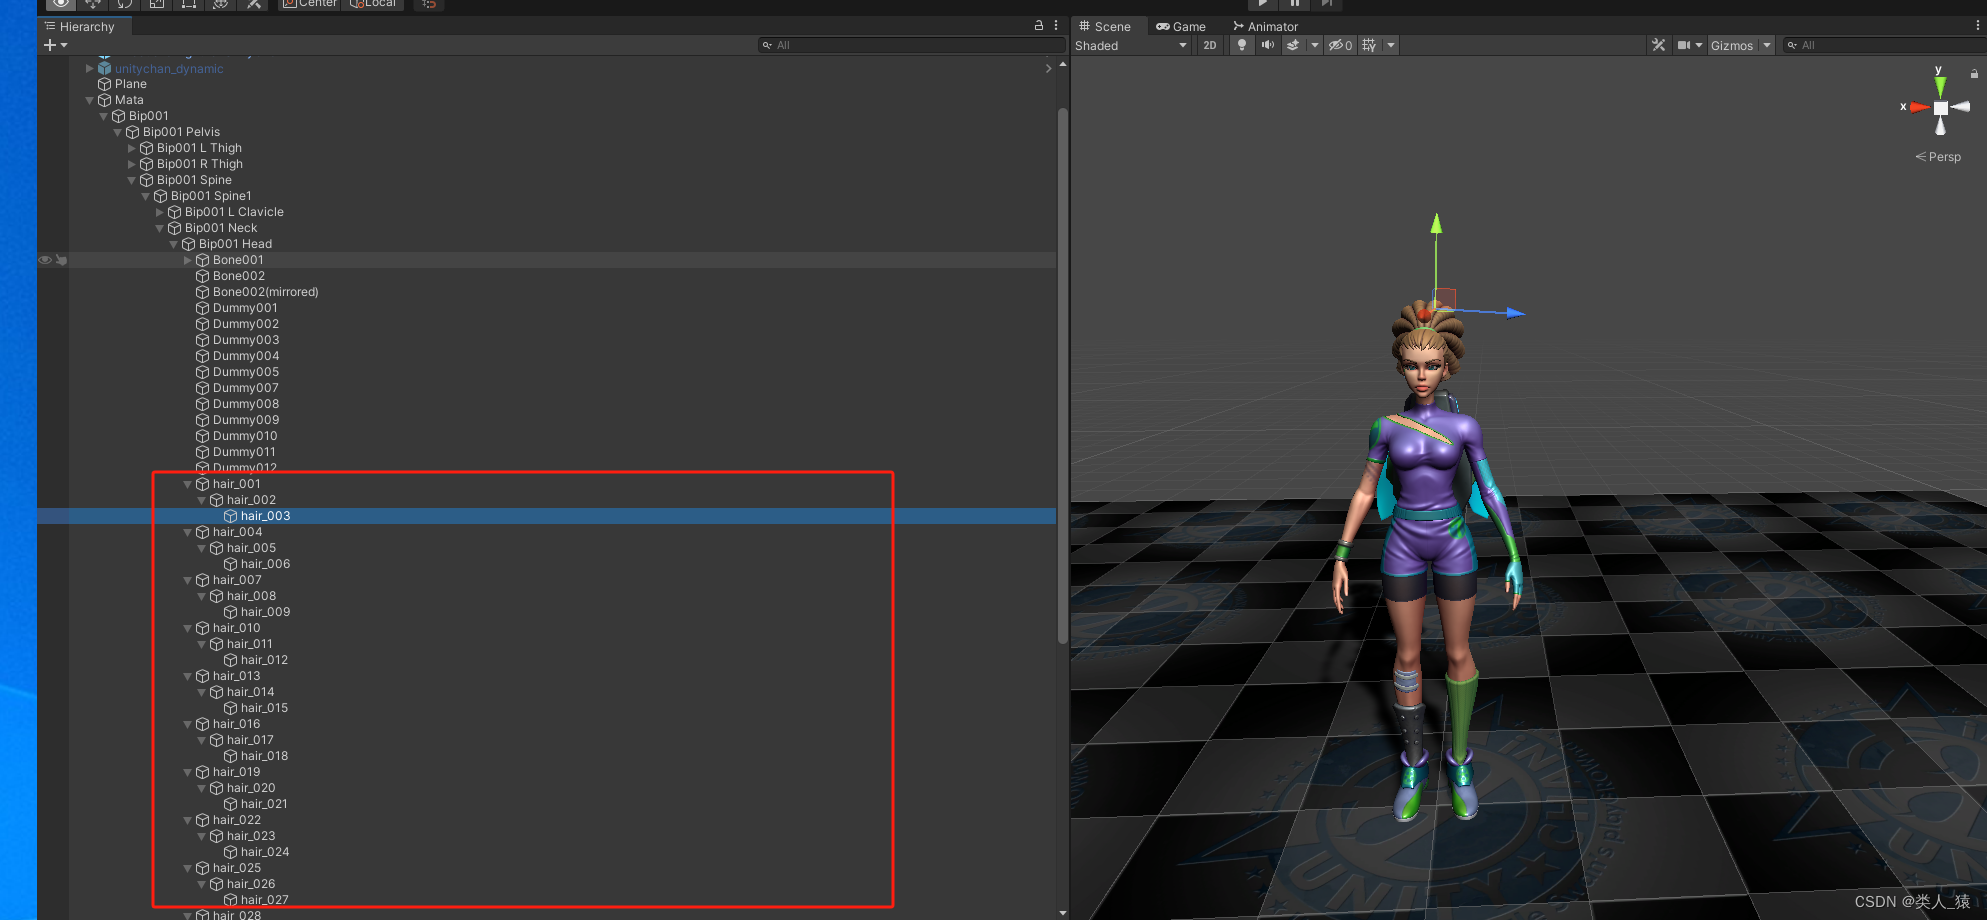Toggle audio in the Scene view toolbar
This screenshot has width=1987, height=920.
[x=1268, y=45]
